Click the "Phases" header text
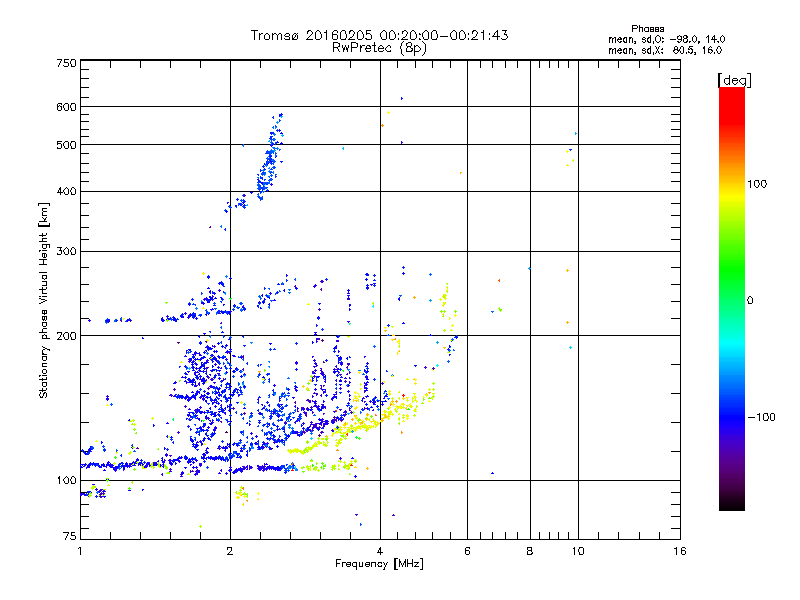Viewport: 800px width, 600px height. click(647, 29)
